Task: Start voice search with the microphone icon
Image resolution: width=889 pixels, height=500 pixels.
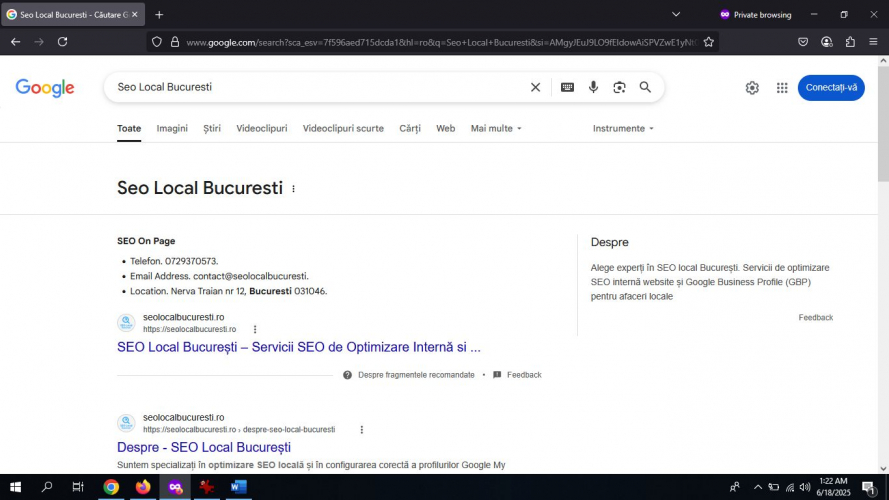Action: tap(593, 87)
